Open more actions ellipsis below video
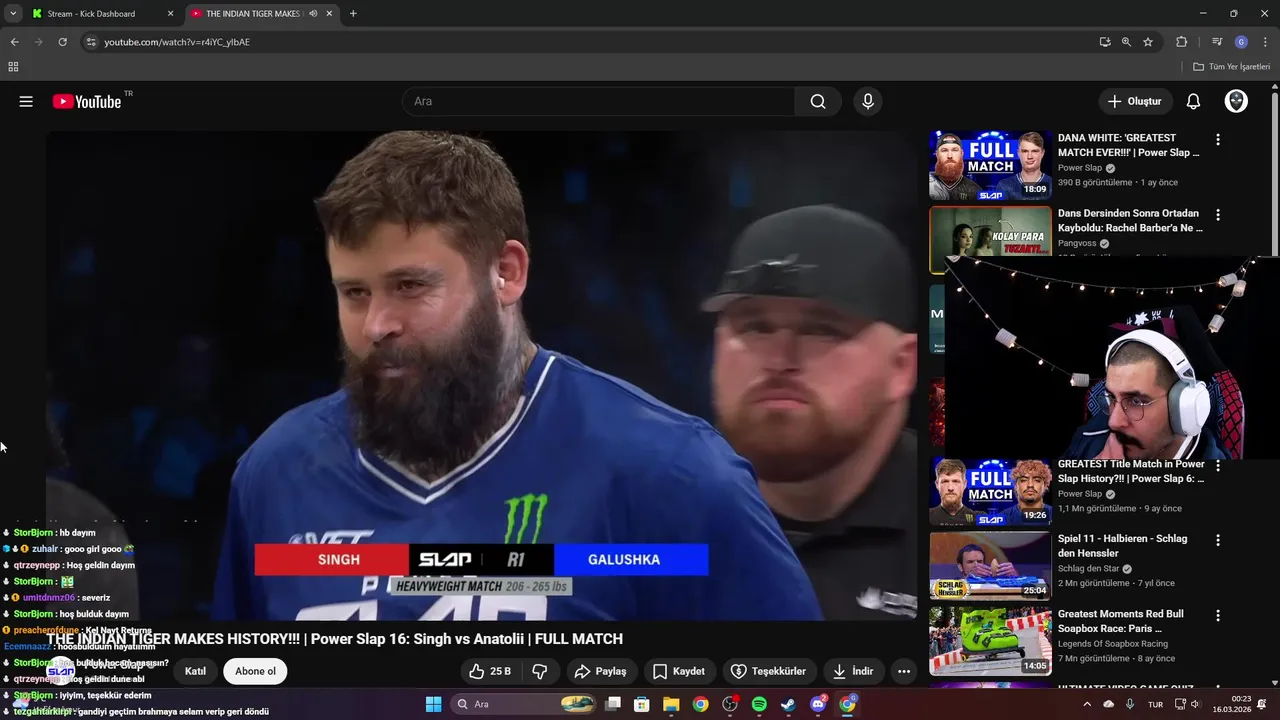The image size is (1280, 720). 904,671
